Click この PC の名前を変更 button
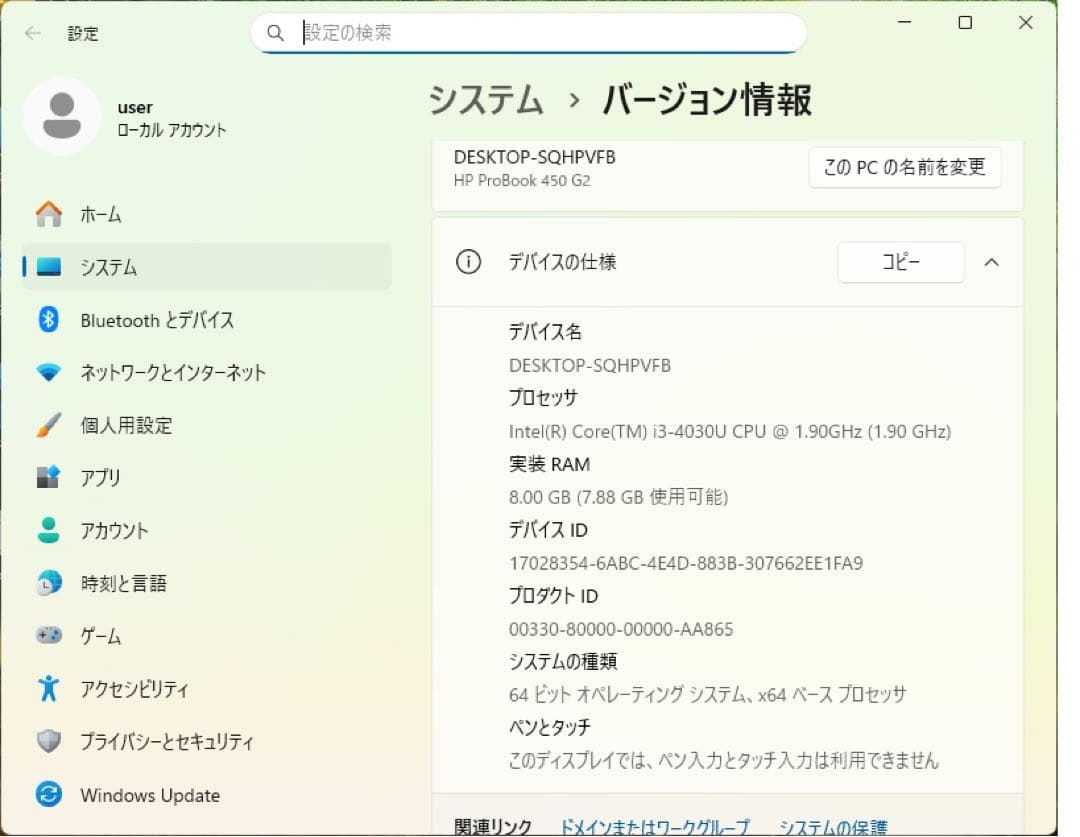 coord(904,167)
